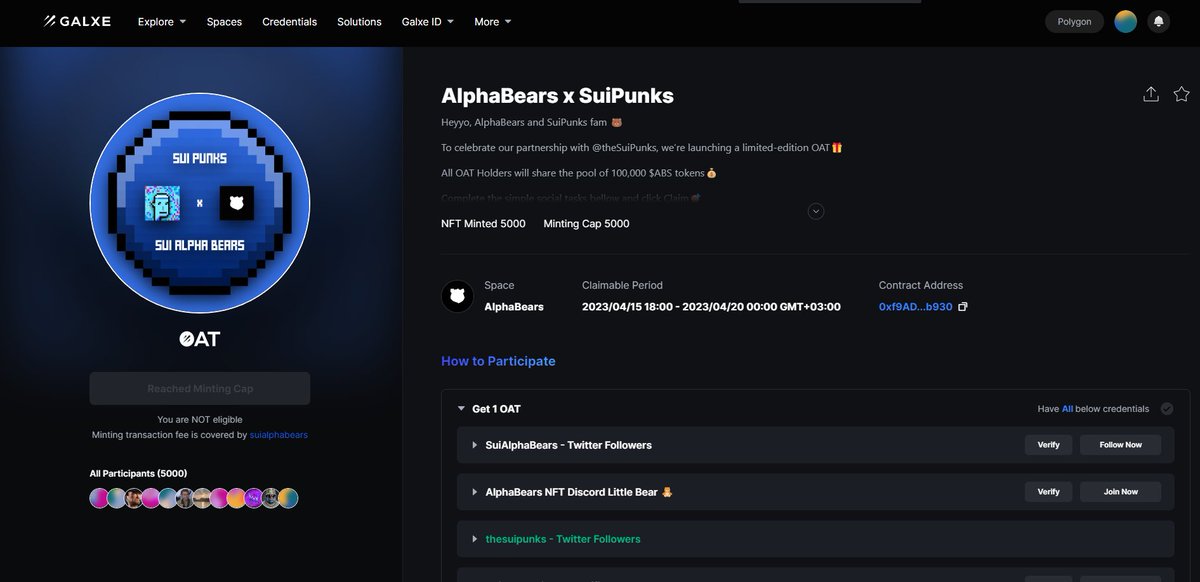Open the suialphabears sponsor link

[279, 435]
